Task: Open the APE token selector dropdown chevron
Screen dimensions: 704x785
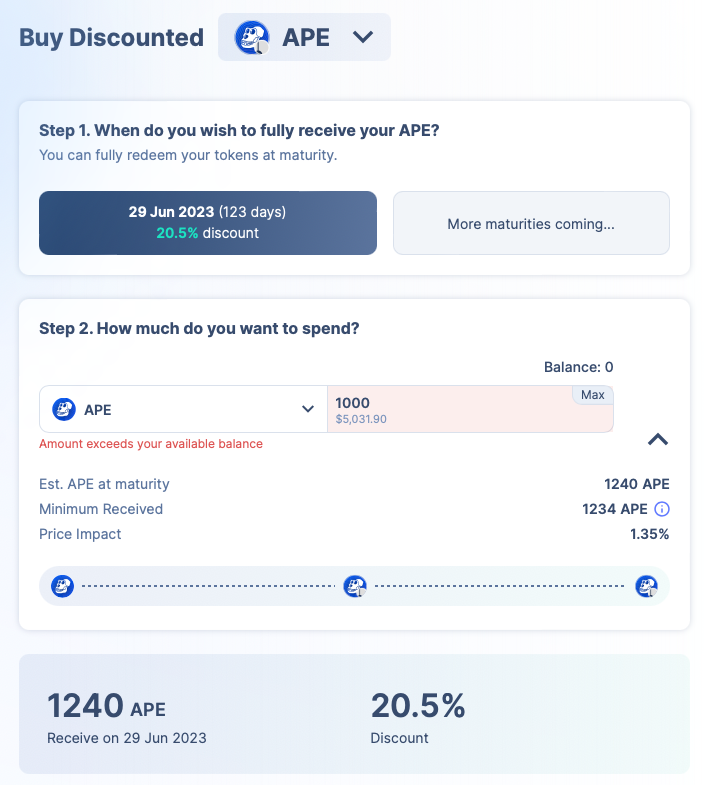Action: point(363,37)
